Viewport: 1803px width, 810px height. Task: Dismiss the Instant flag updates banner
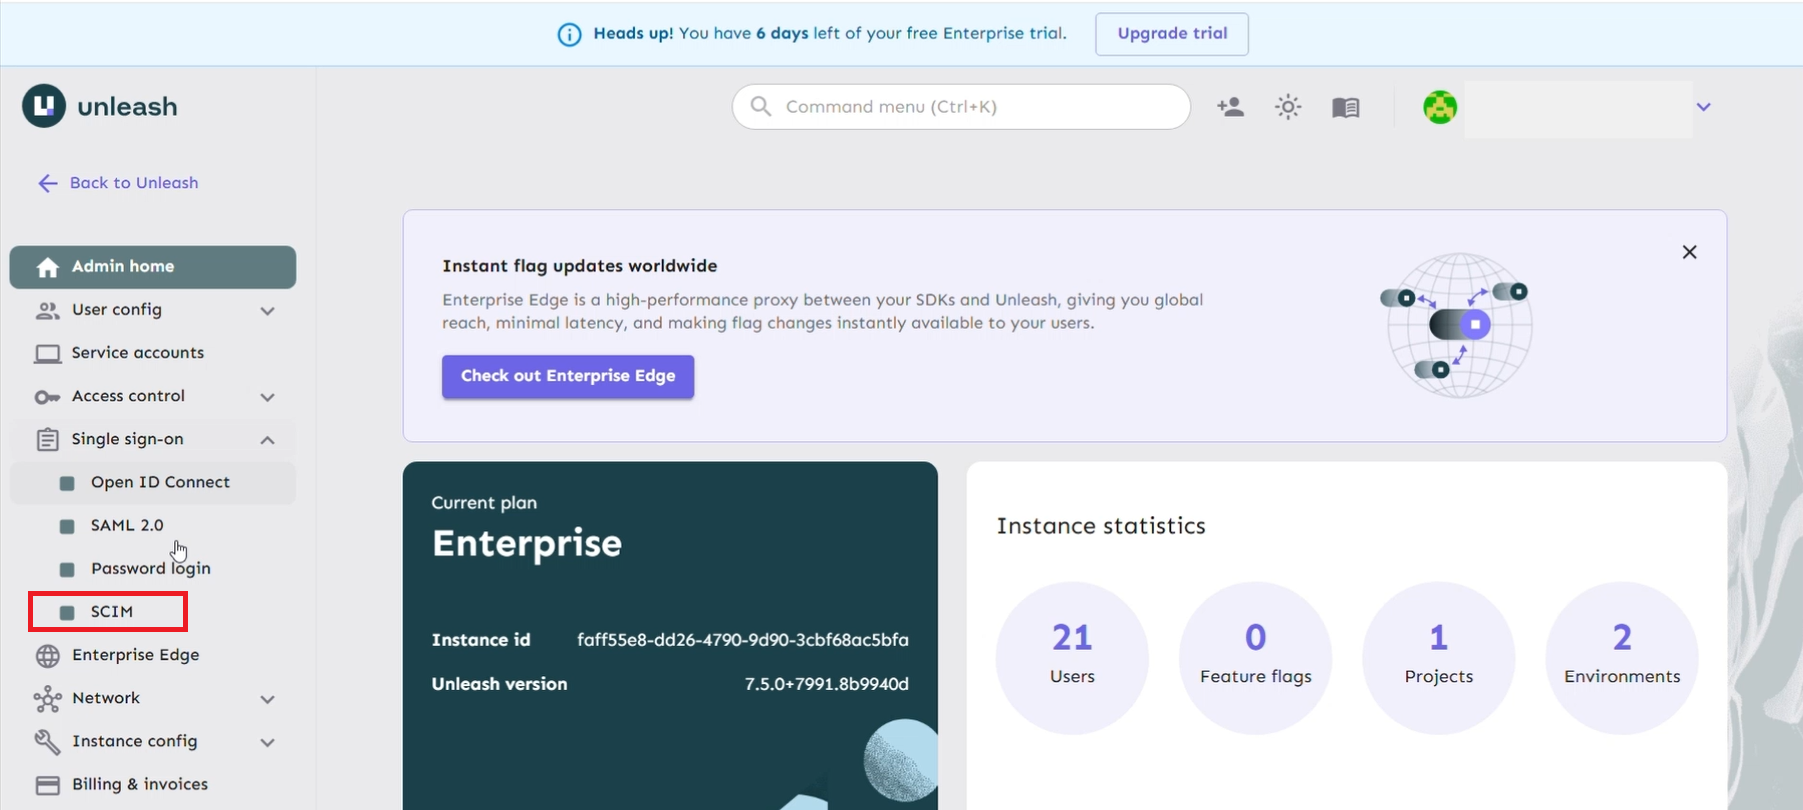pos(1689,252)
